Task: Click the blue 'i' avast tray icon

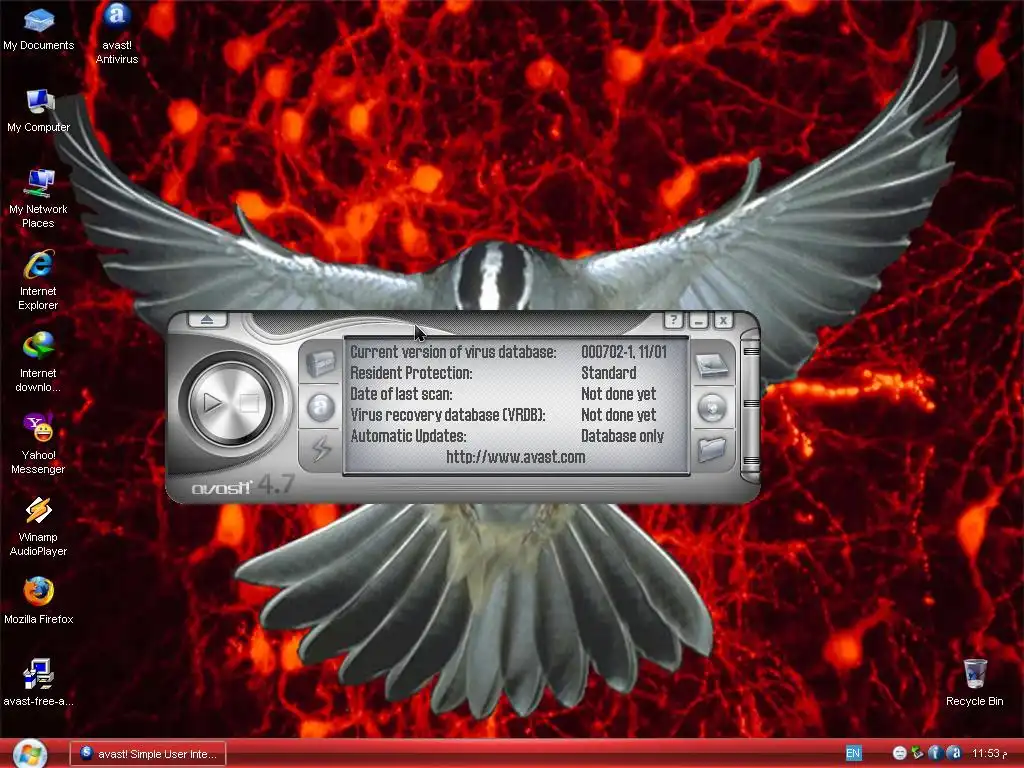Action: point(935,753)
